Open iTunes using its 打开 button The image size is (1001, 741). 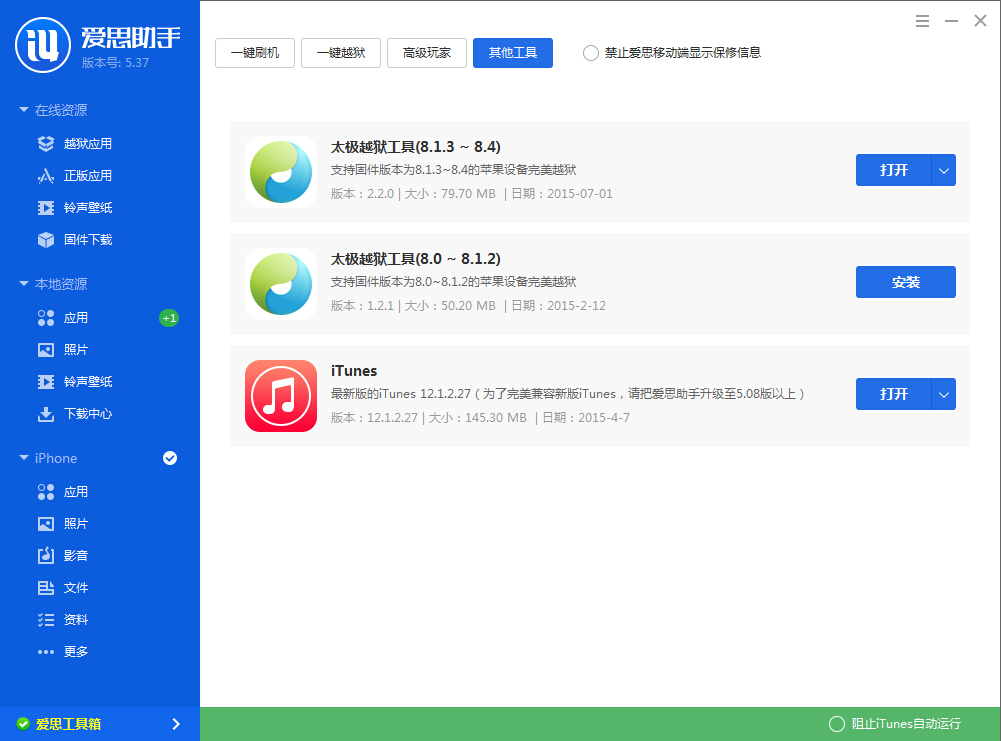point(893,394)
